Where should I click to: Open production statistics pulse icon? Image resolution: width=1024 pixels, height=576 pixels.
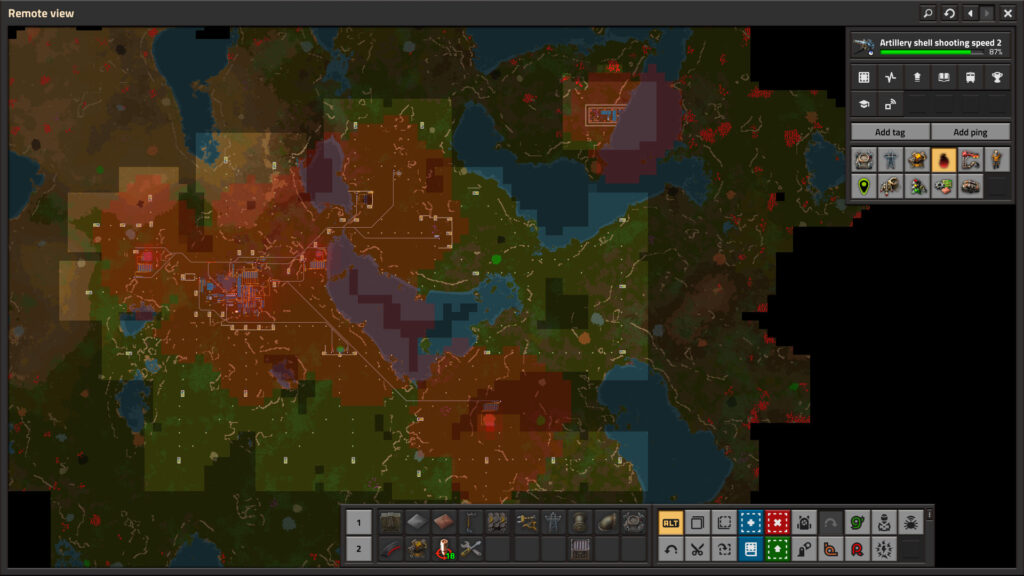[891, 78]
